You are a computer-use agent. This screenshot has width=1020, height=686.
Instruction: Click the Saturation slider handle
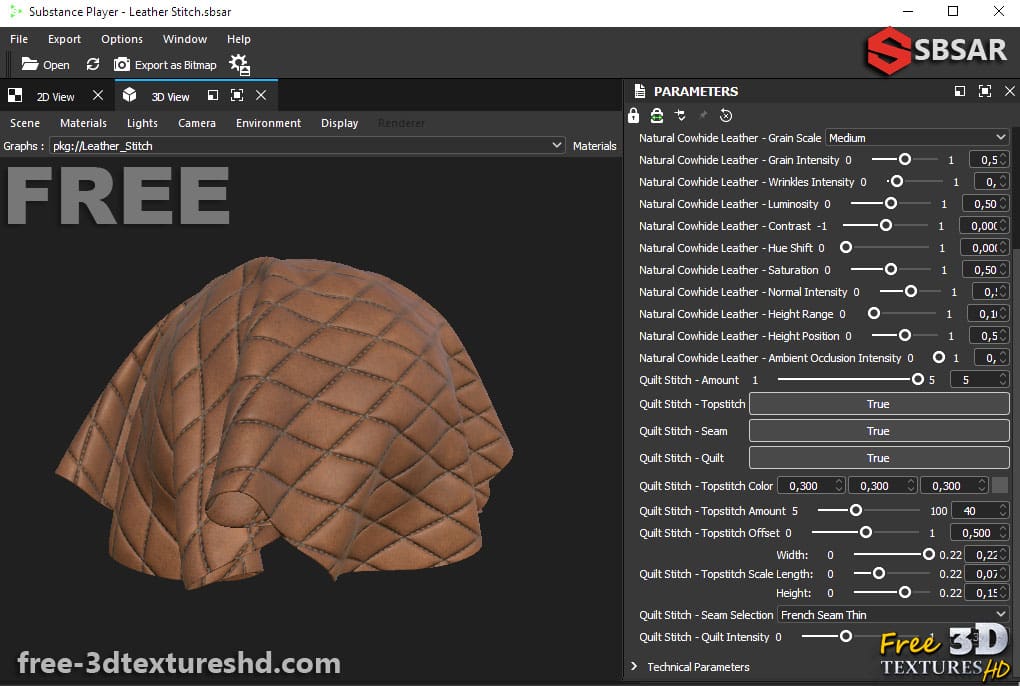891,269
